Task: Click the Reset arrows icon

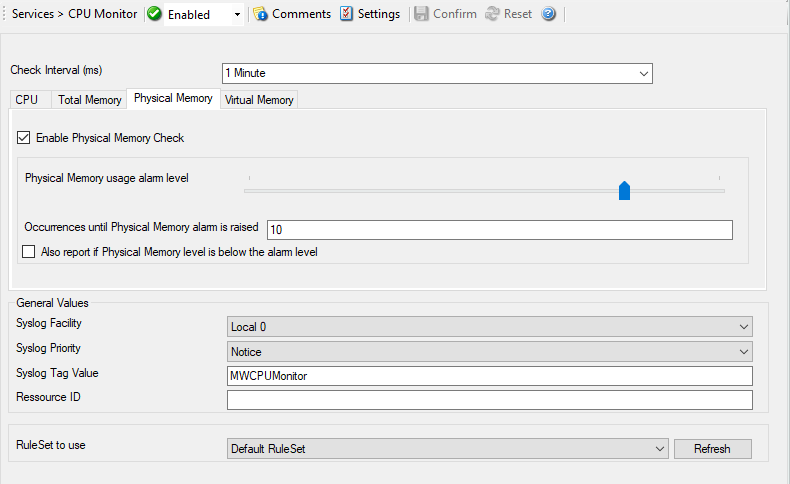Action: [x=492, y=14]
